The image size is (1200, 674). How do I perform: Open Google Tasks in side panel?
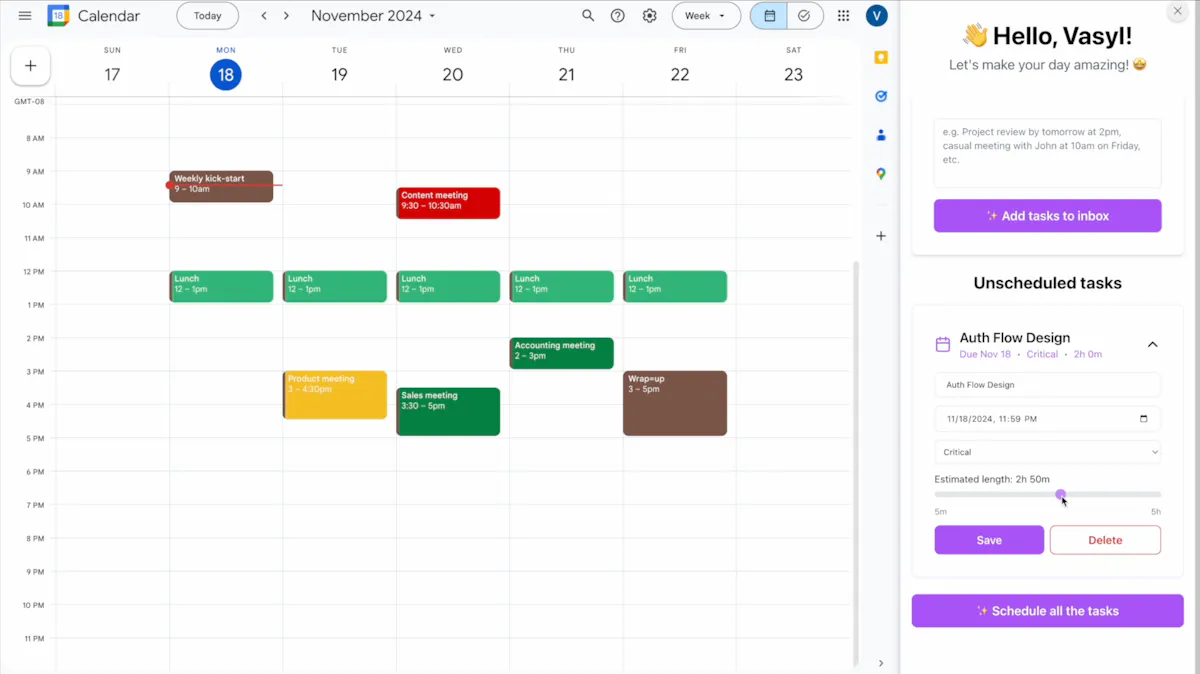(x=881, y=97)
